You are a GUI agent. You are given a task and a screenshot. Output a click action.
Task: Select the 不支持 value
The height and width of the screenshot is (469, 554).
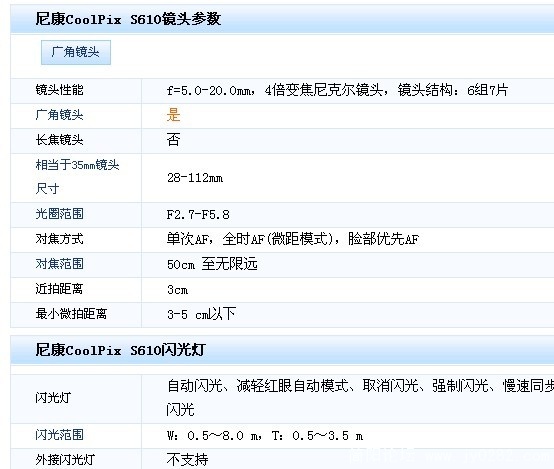click(x=187, y=460)
